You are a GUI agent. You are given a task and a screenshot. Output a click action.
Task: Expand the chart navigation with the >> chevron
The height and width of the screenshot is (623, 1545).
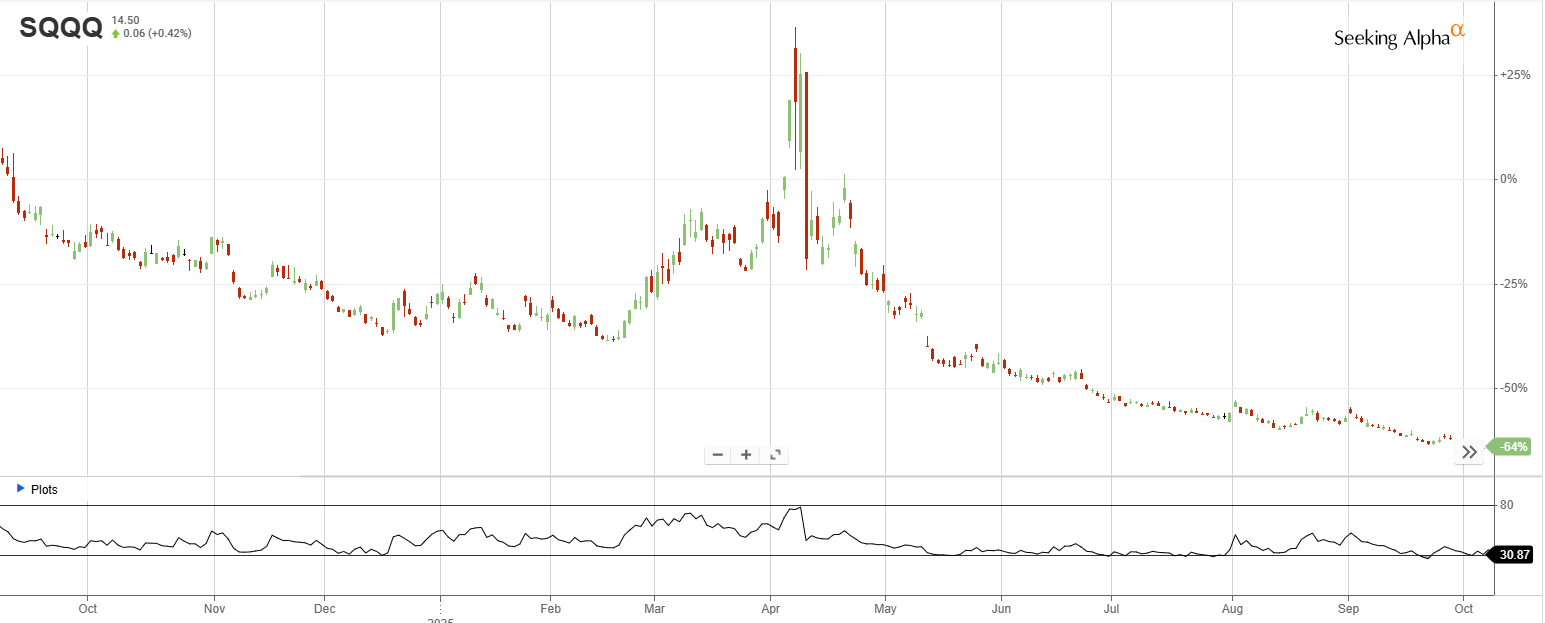point(1469,452)
